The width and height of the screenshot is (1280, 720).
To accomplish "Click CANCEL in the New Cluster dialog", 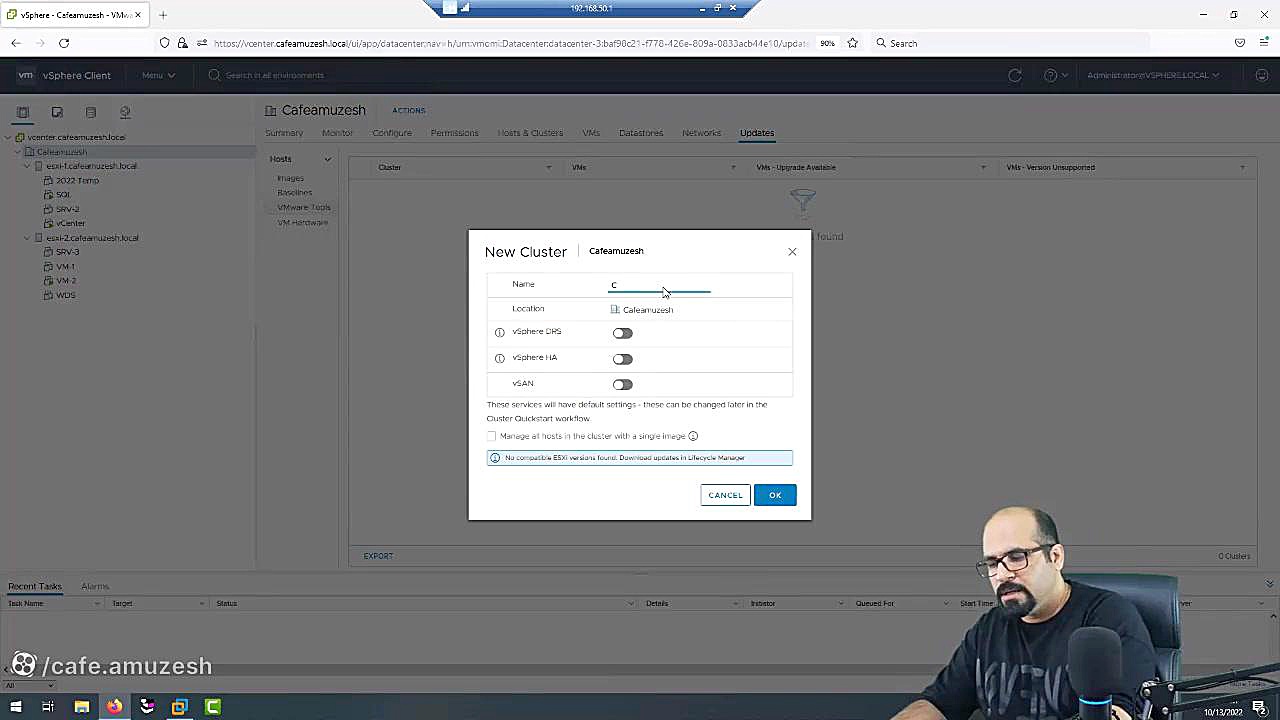I will pos(725,495).
